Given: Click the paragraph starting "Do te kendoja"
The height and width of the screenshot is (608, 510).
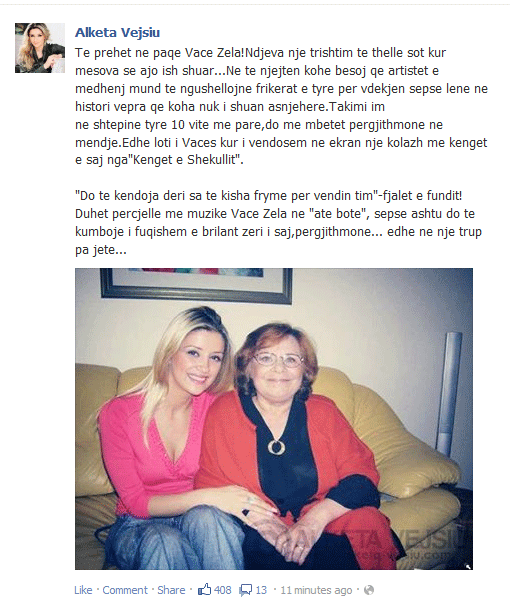Looking at the screenshot, I should pyautogui.click(x=278, y=223).
